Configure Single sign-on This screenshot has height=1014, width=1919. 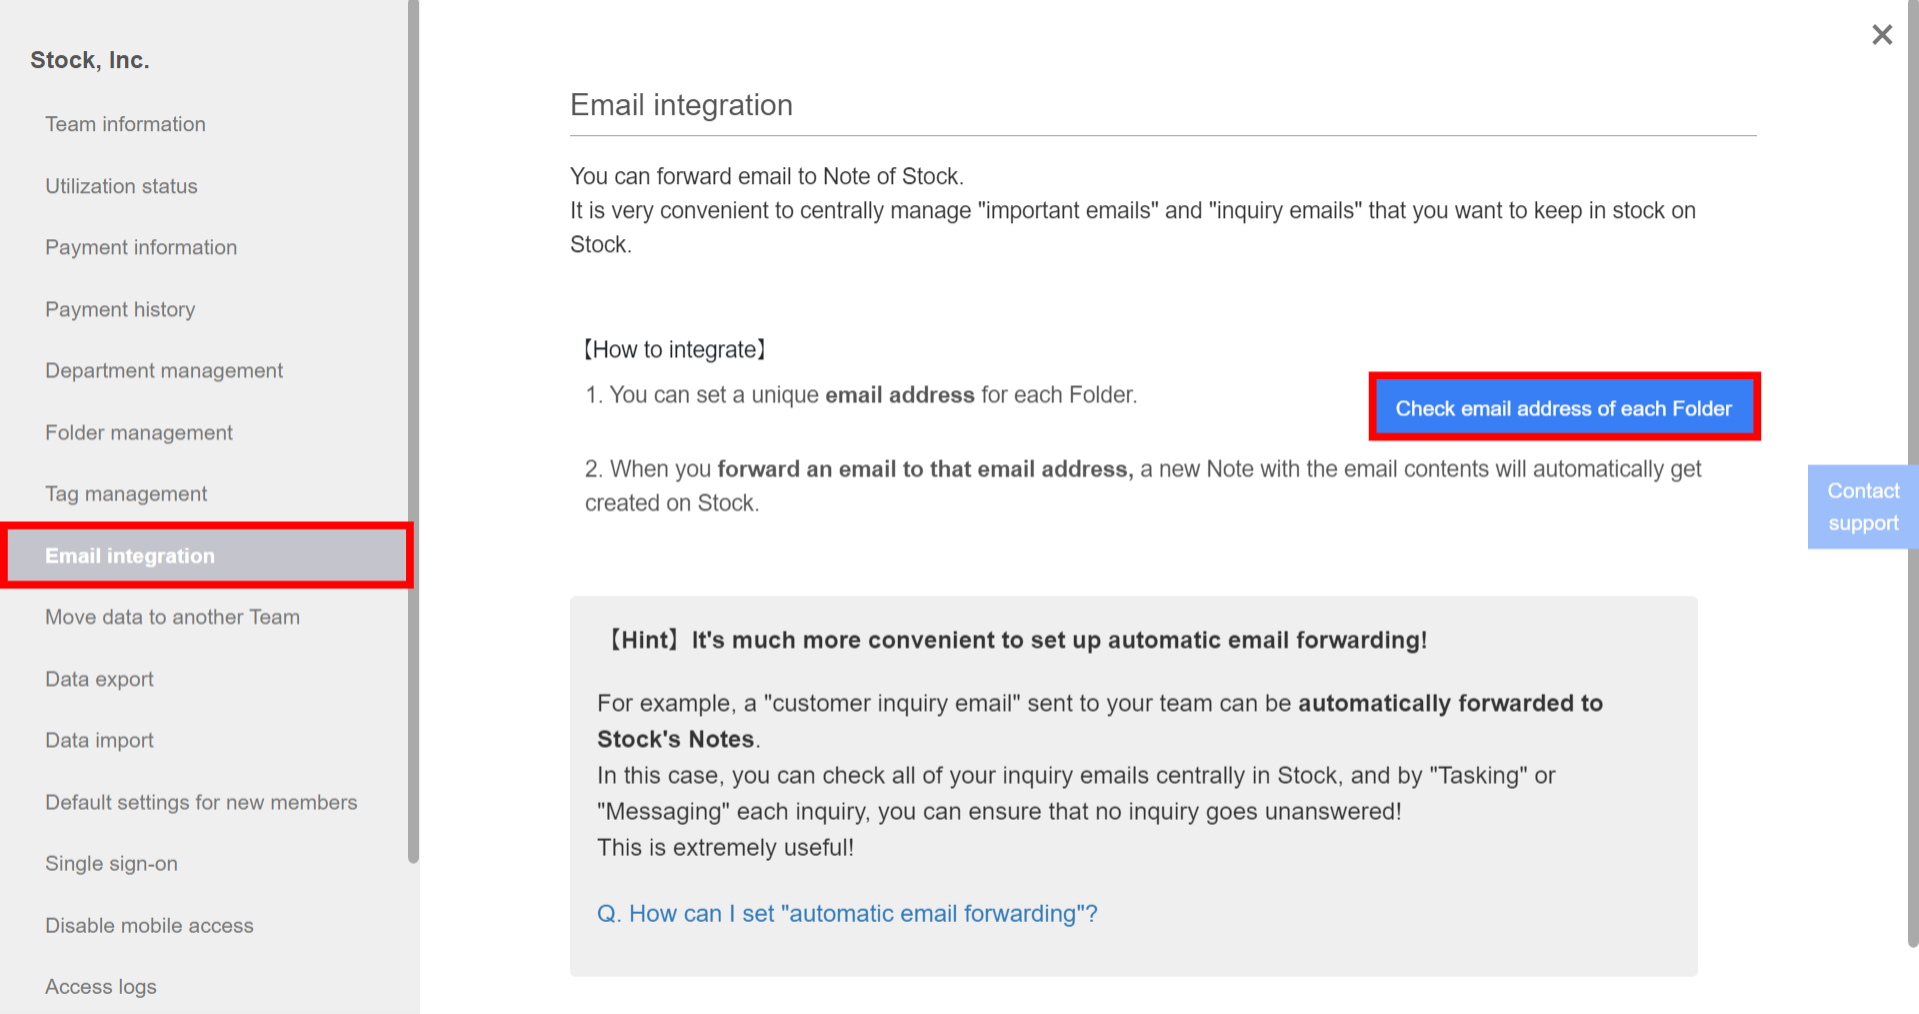click(111, 863)
